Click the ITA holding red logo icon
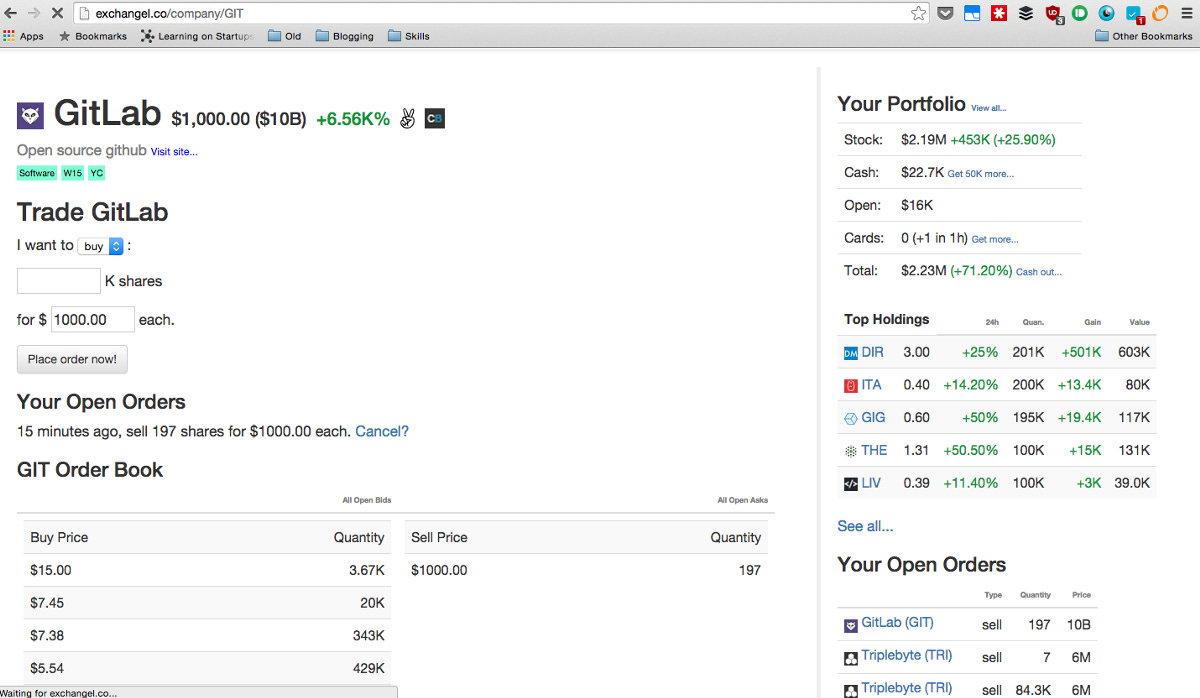The height and width of the screenshot is (698, 1200). [851, 385]
